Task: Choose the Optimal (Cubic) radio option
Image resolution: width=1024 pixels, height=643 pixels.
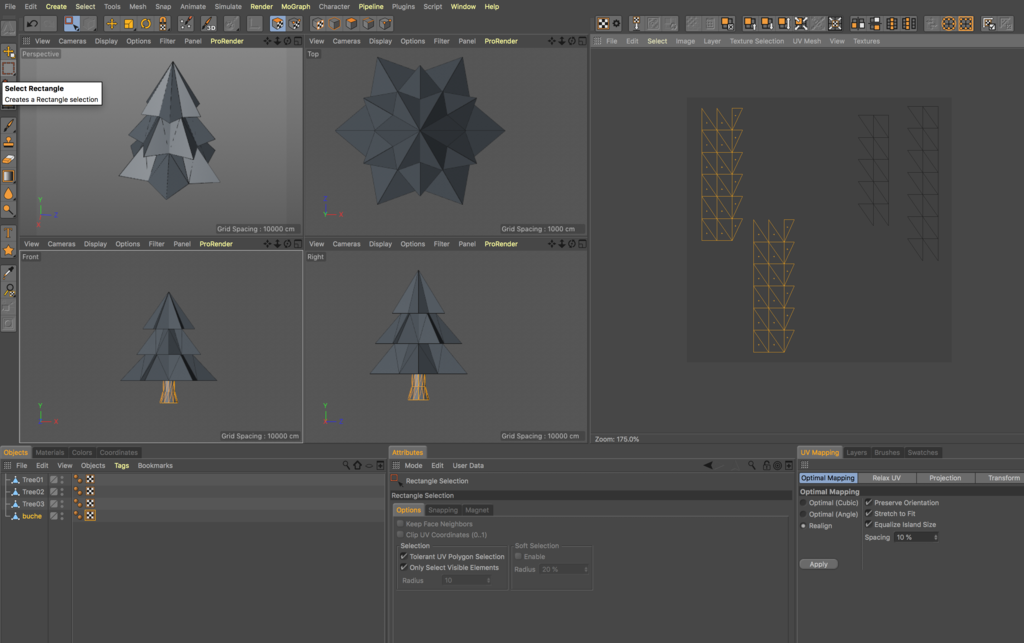Action: pos(803,503)
